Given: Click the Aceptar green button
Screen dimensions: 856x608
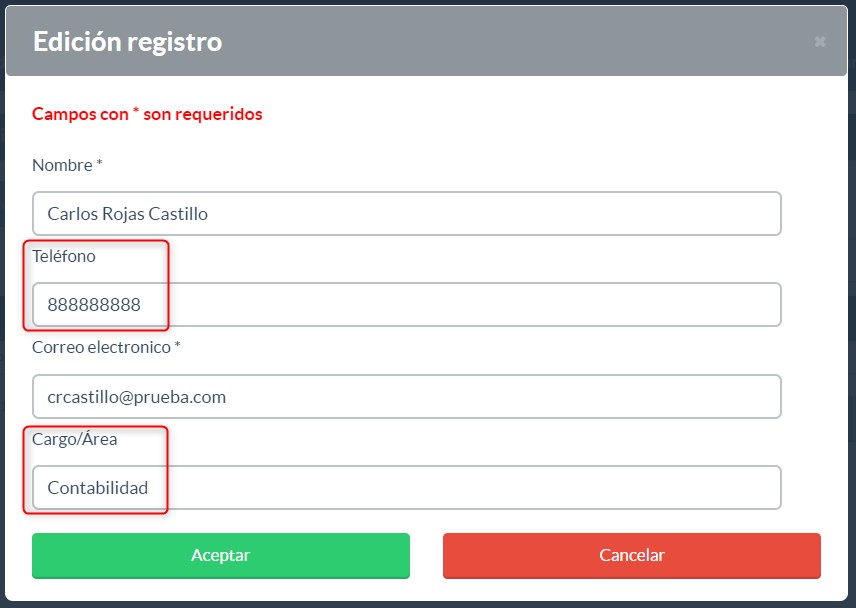Looking at the screenshot, I should click(x=221, y=556).
